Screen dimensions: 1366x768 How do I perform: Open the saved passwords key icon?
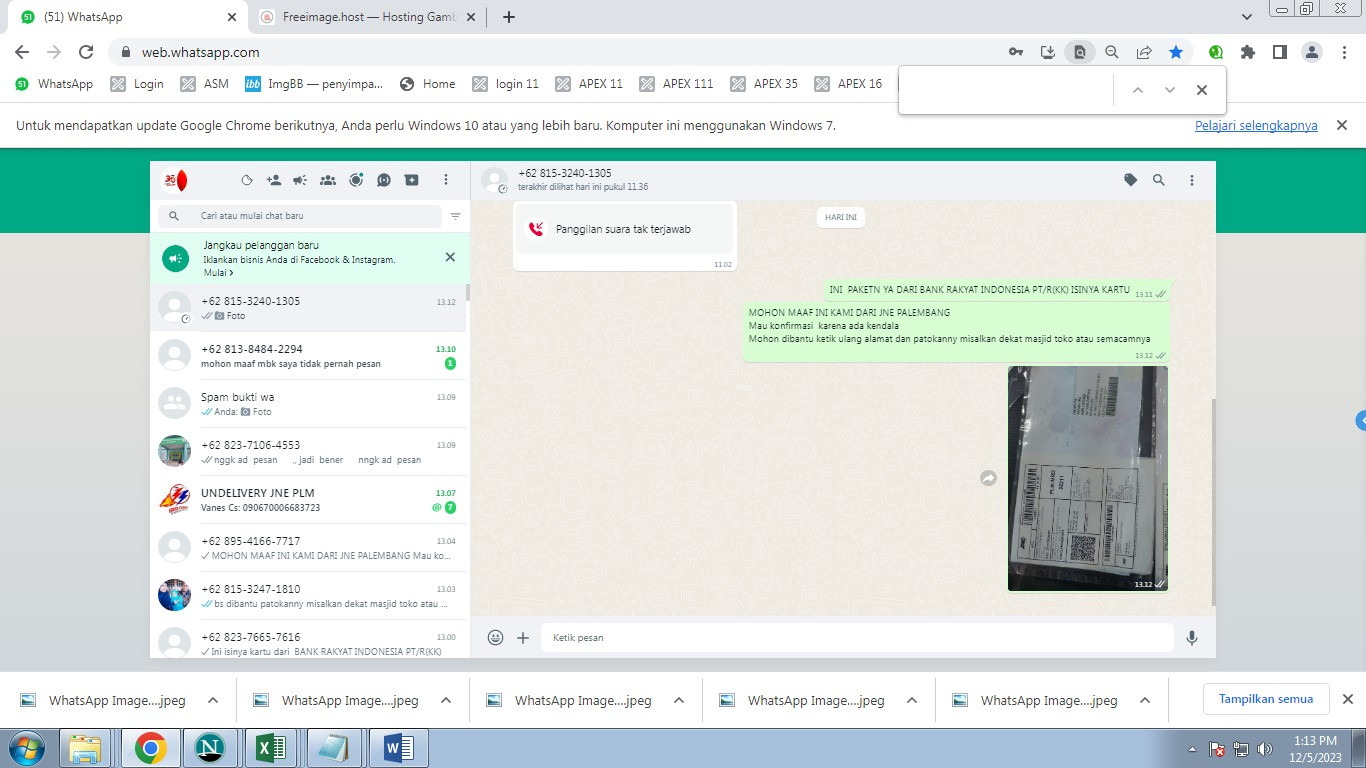click(1016, 52)
